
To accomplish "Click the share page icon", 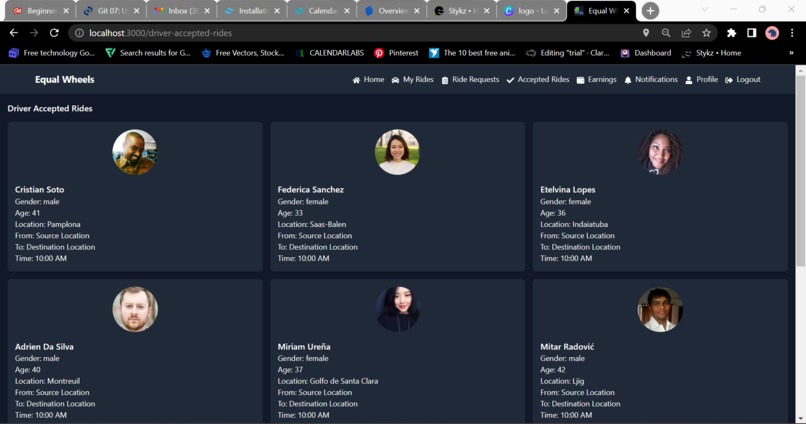I will [x=686, y=33].
